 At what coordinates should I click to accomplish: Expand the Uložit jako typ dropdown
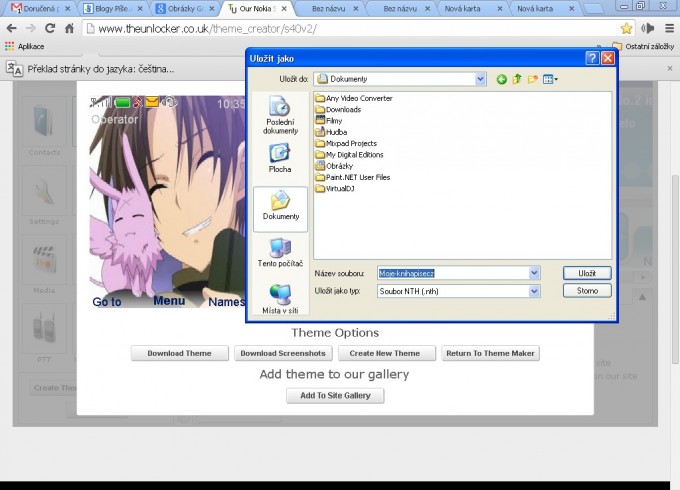coord(534,291)
